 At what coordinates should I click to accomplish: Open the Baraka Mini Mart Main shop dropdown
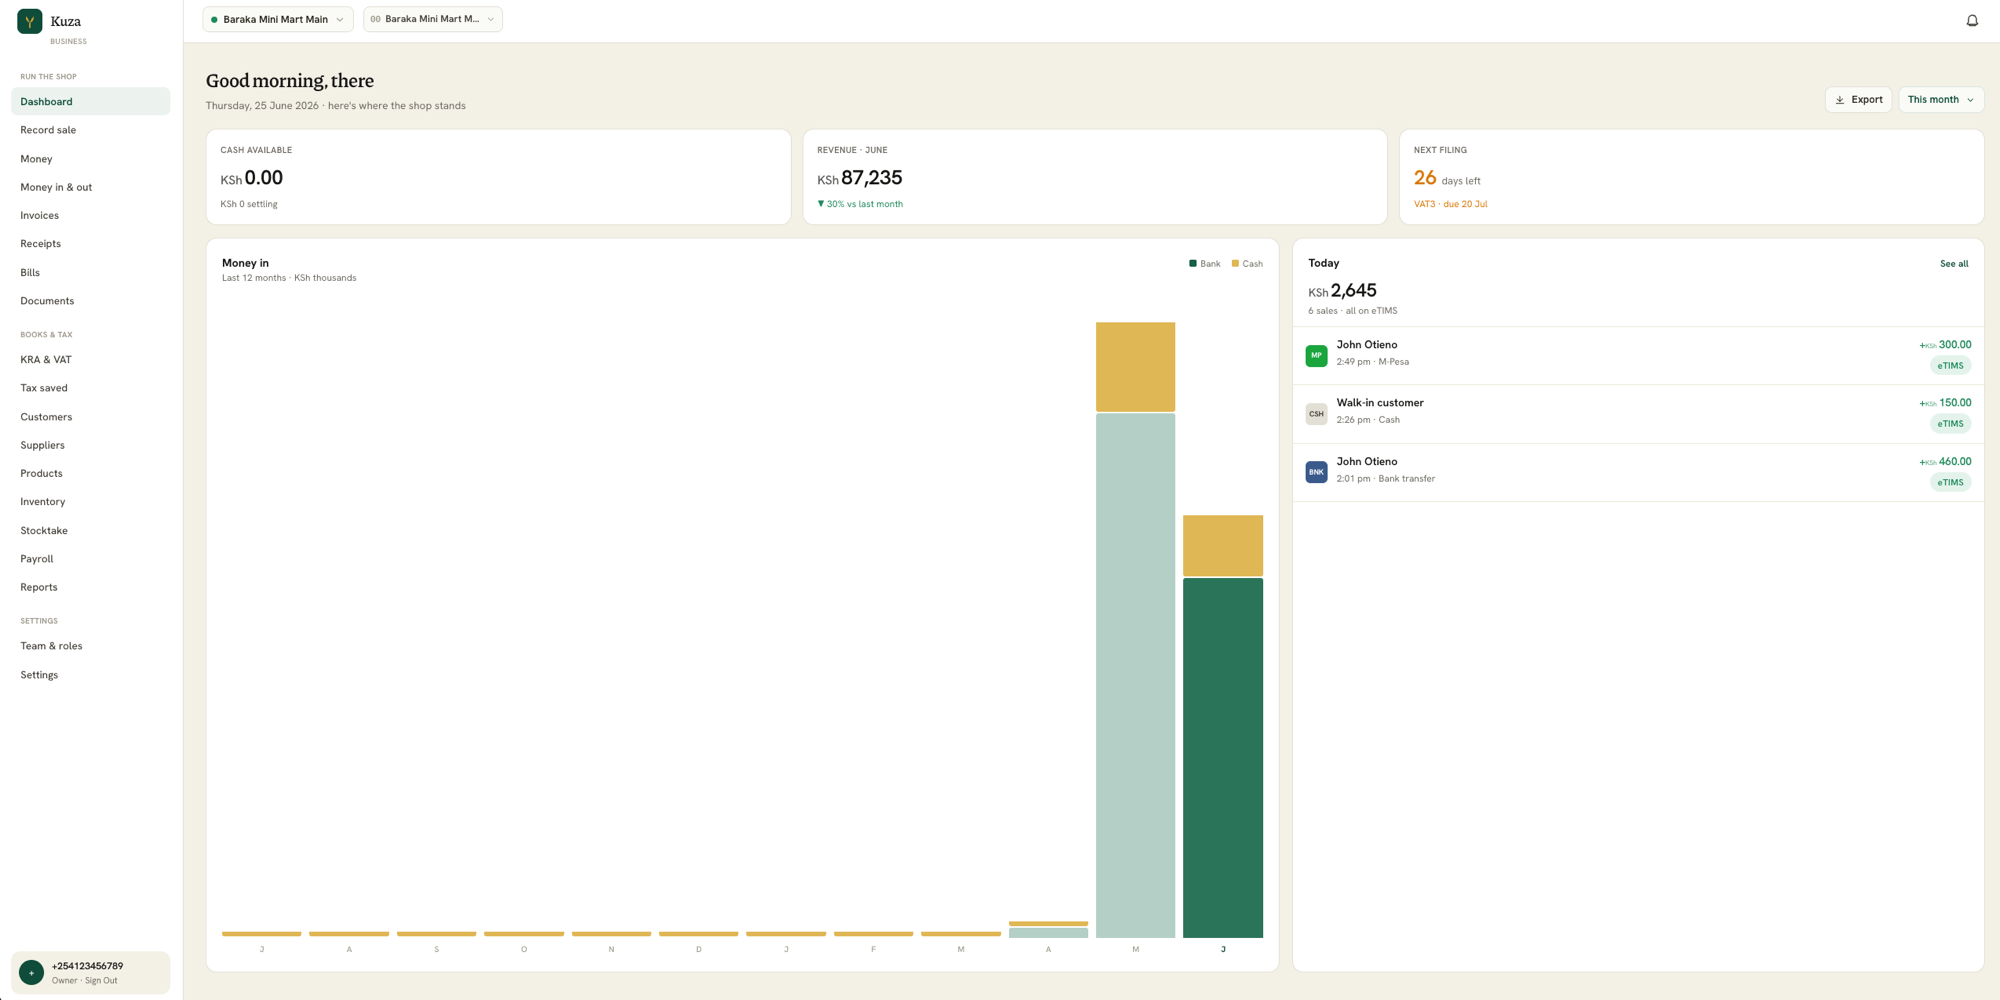tap(278, 19)
